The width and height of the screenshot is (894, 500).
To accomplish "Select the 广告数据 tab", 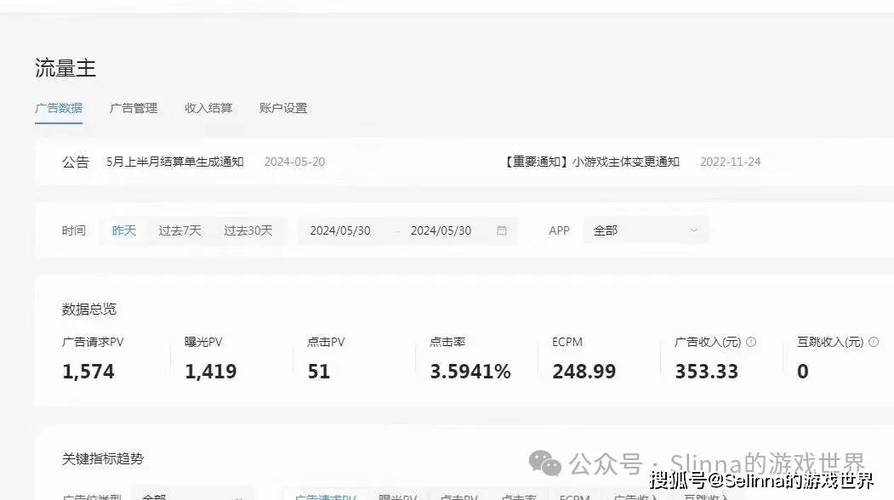I will [x=59, y=108].
